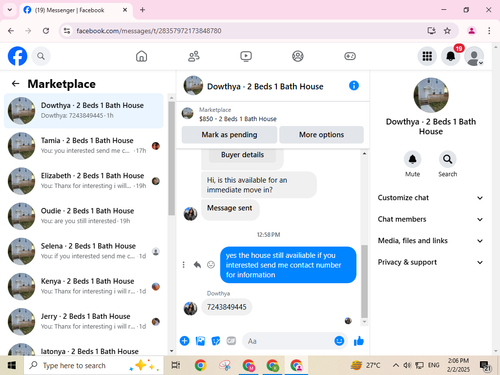Open Tamia conversation in list
The height and width of the screenshot is (375, 500).
(84, 146)
